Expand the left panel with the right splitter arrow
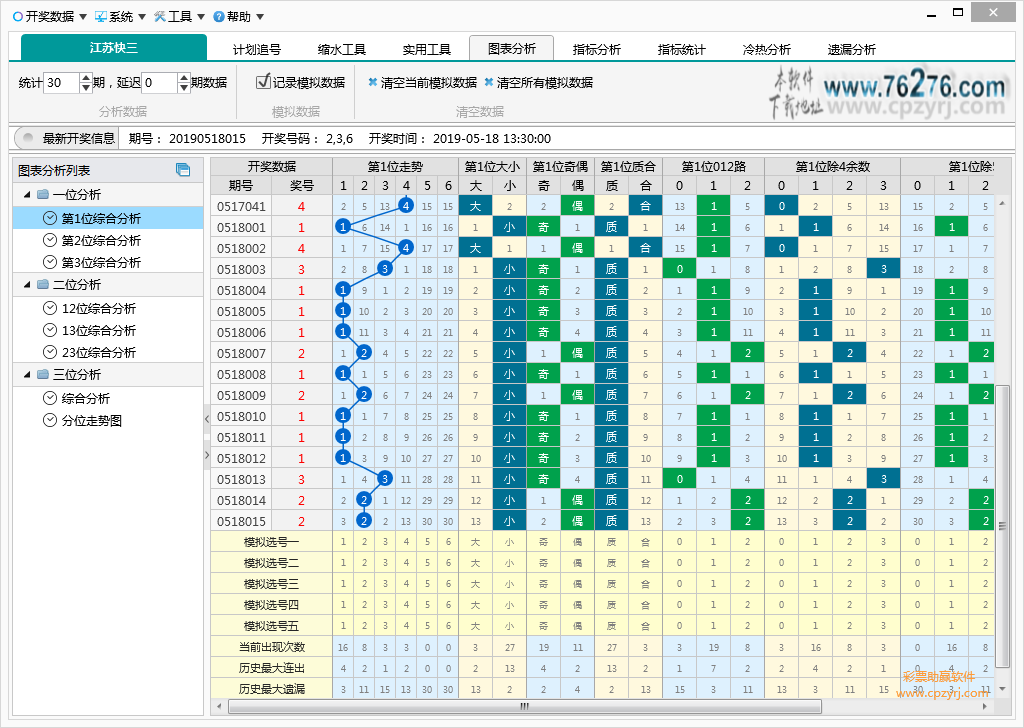The width and height of the screenshot is (1024, 728). coord(207,455)
